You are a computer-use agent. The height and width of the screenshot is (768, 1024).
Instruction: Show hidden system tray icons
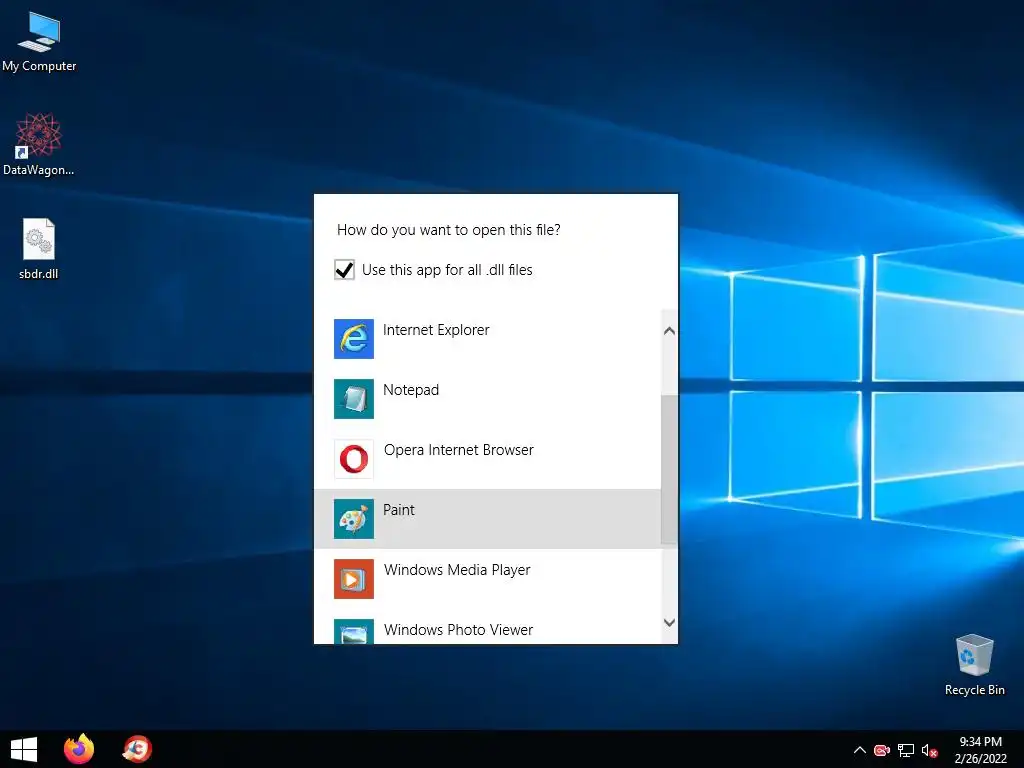coord(860,750)
